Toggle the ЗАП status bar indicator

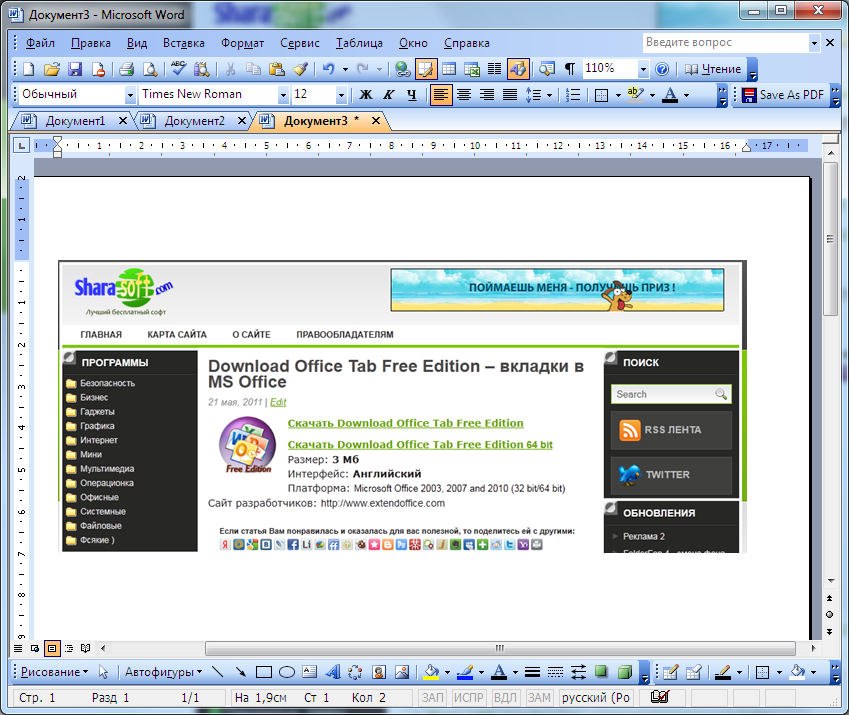(433, 698)
